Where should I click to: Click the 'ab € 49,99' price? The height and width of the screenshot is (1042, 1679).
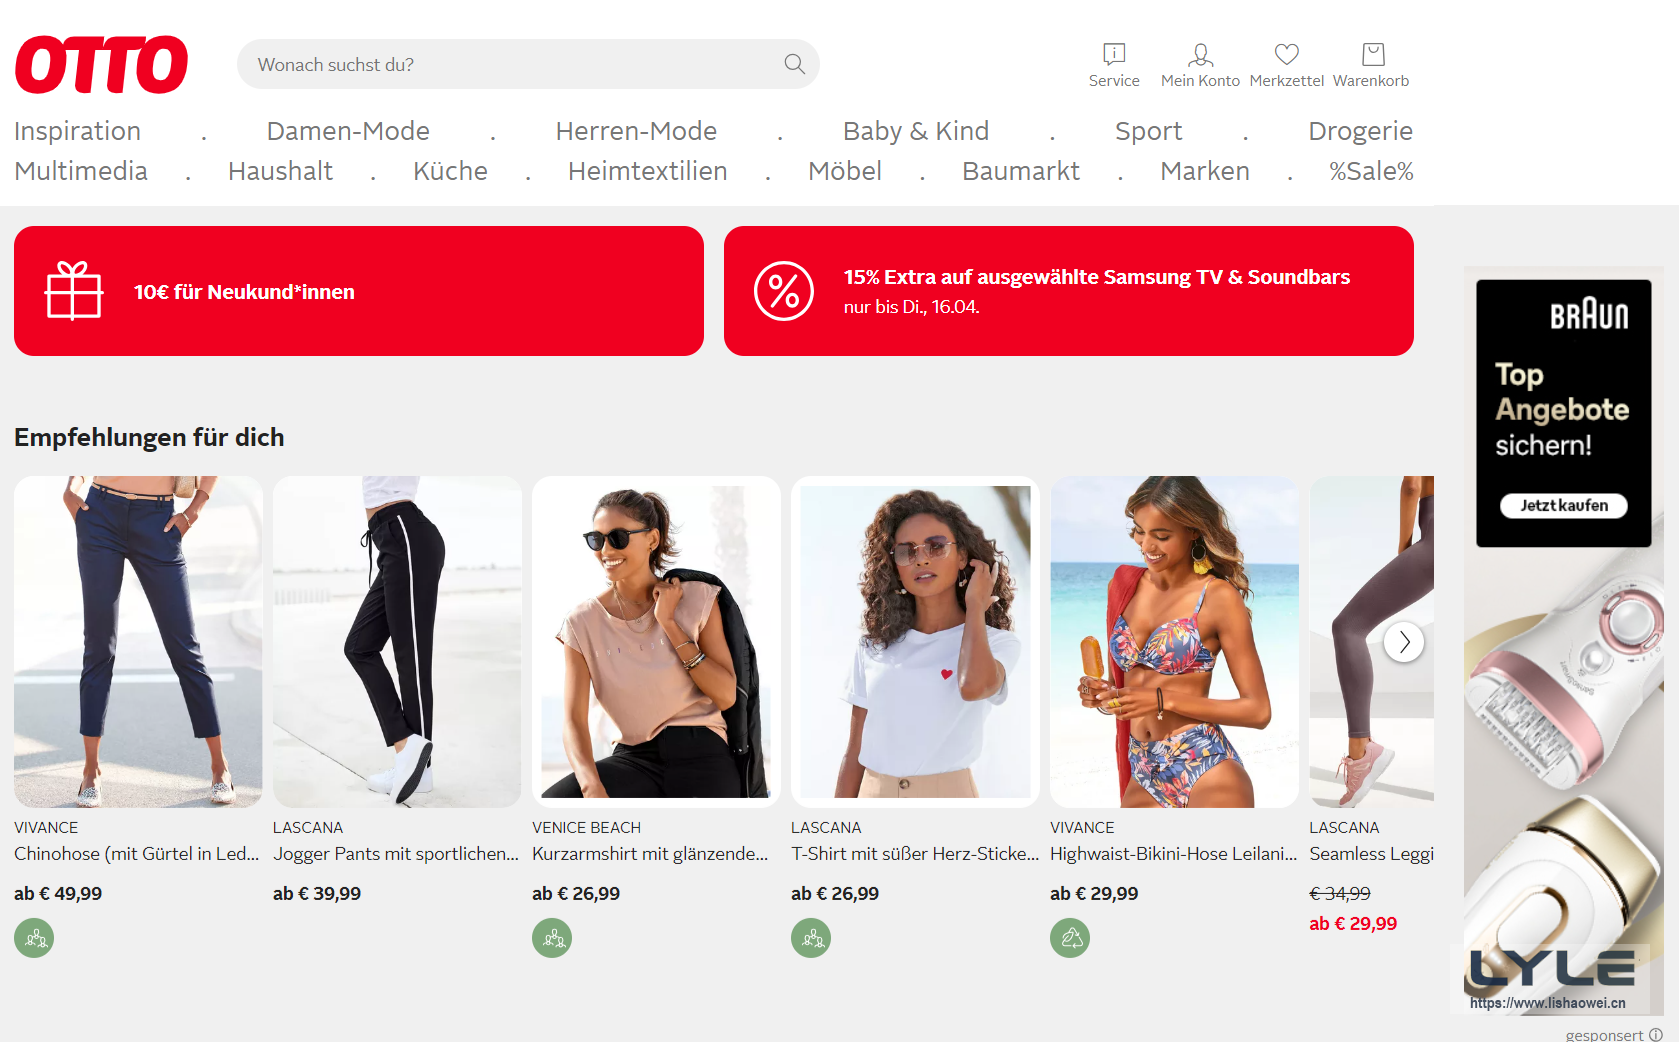pos(58,894)
